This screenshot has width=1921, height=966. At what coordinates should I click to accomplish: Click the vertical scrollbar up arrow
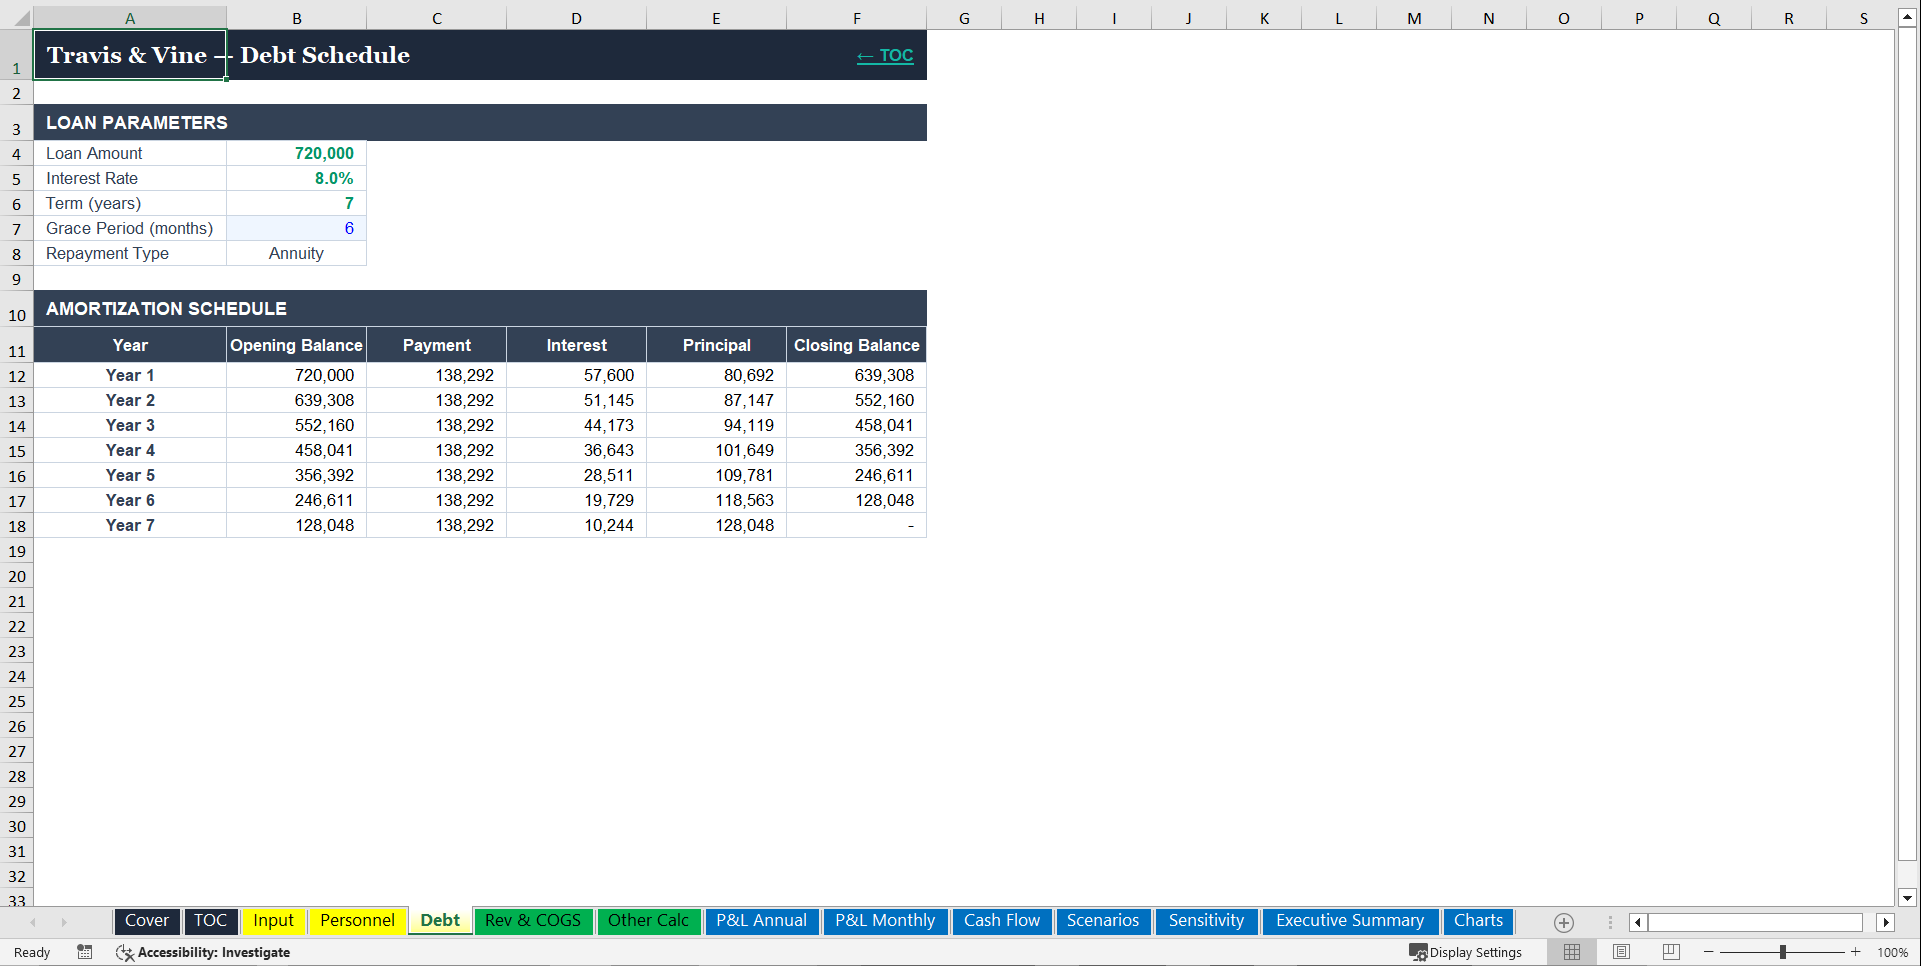[x=1907, y=17]
